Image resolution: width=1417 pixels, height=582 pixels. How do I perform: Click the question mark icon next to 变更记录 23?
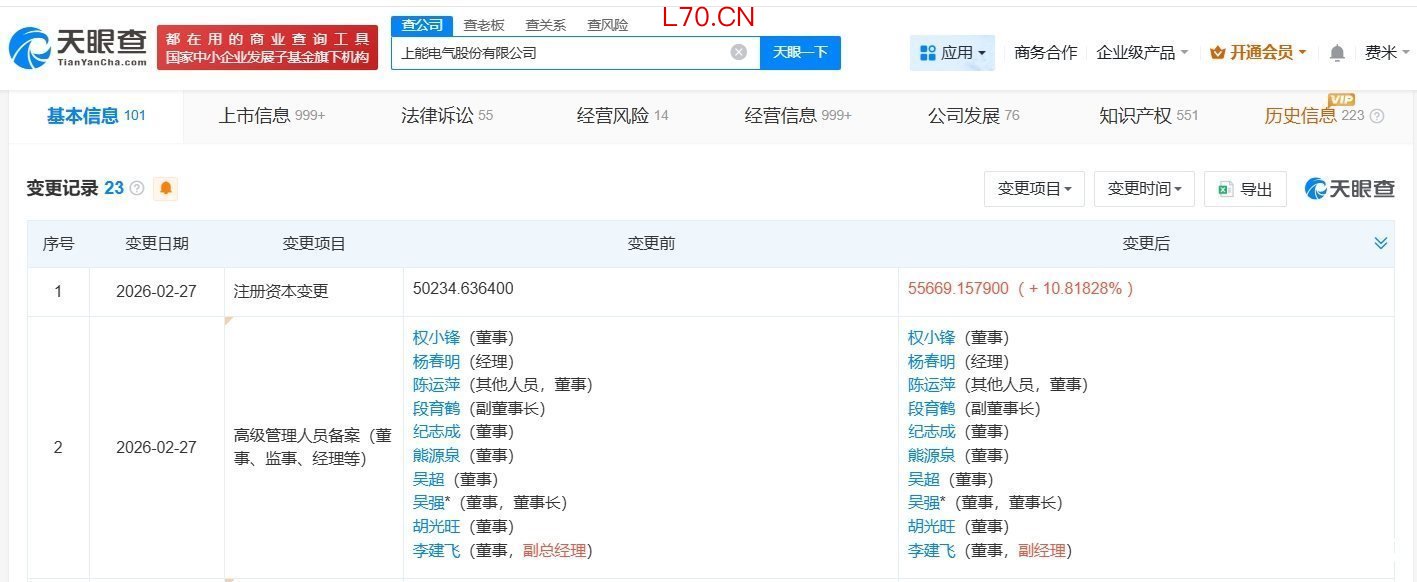pyautogui.click(x=137, y=188)
